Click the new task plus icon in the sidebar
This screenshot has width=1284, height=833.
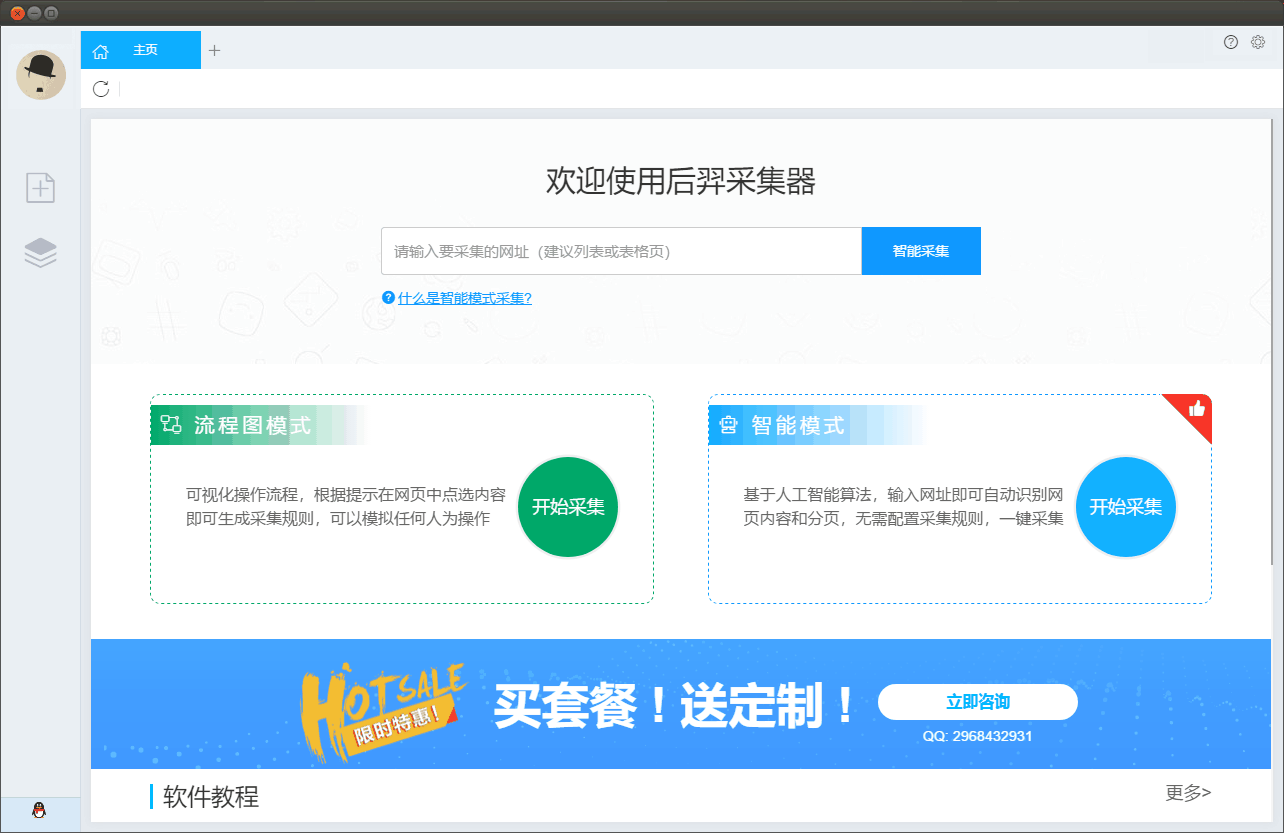click(40, 188)
